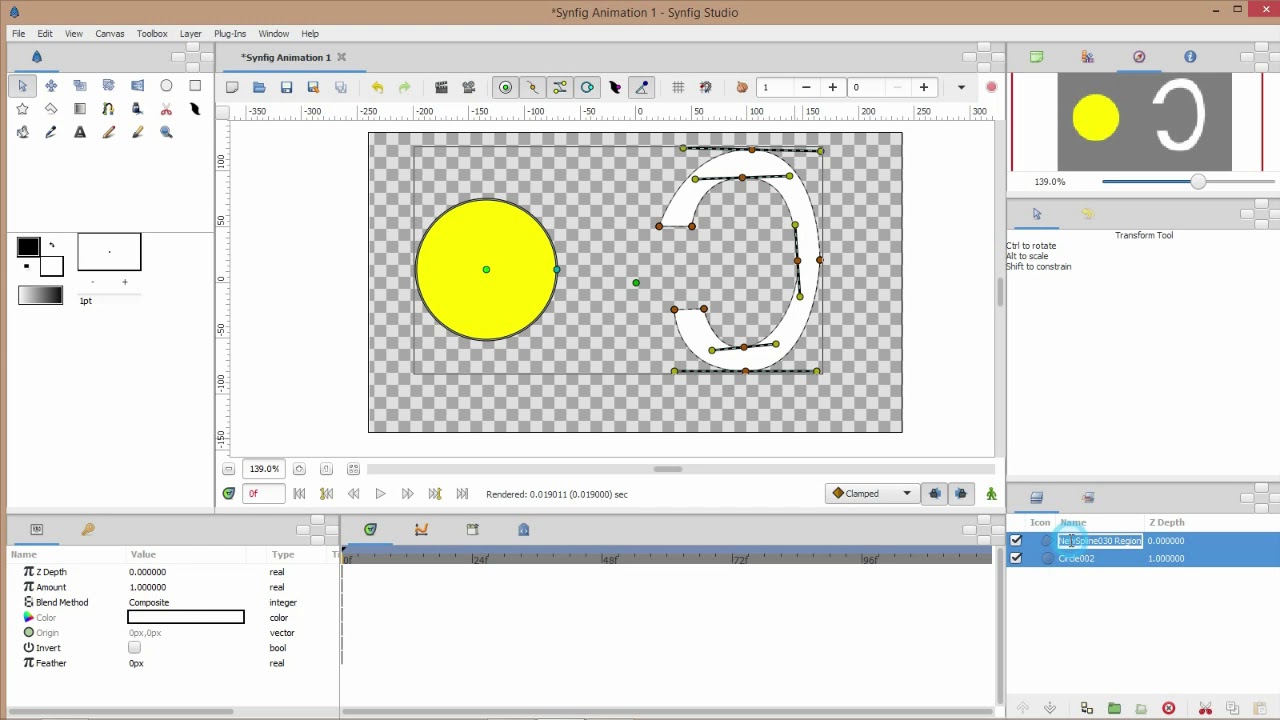Seek to the first frame
Screen dimensions: 1280x720
[x=299, y=494]
